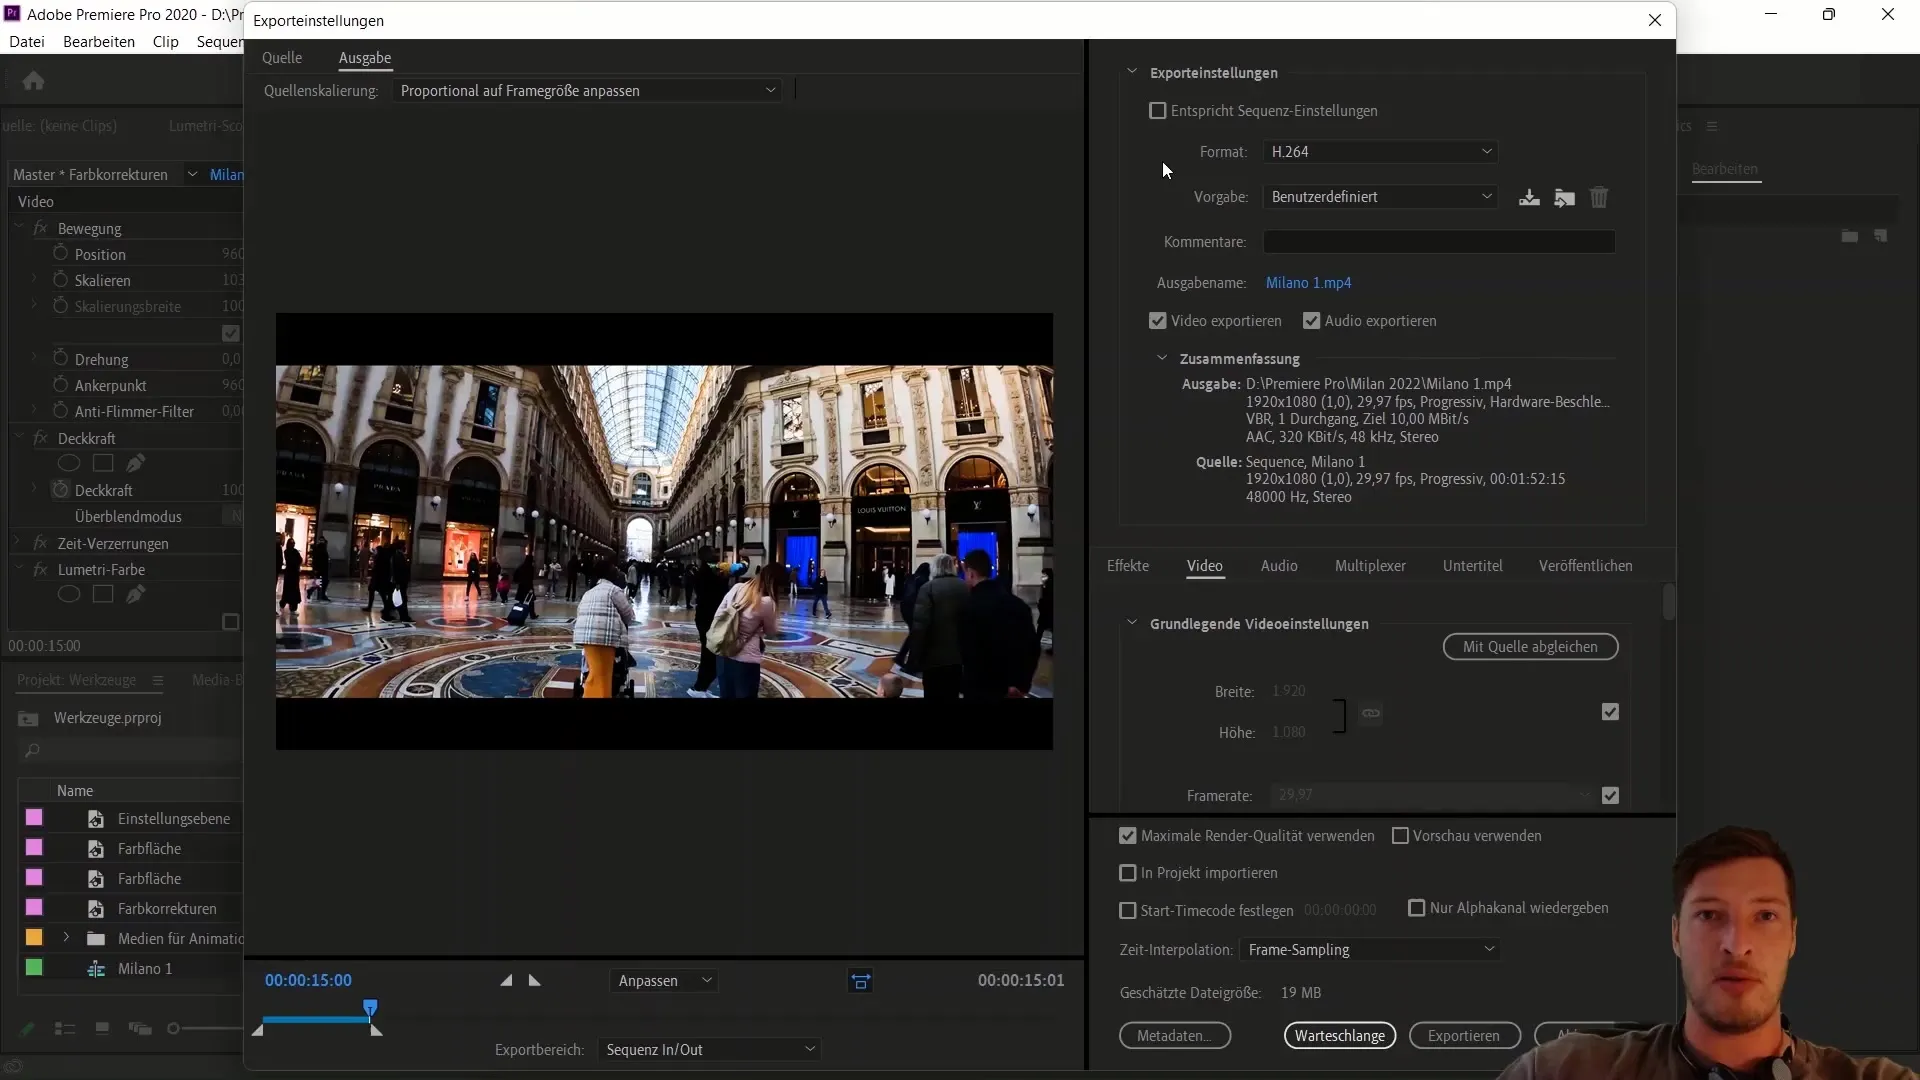
Task: Open Exportbereich Sequenz In/Out dropdown
Action: (x=709, y=1050)
